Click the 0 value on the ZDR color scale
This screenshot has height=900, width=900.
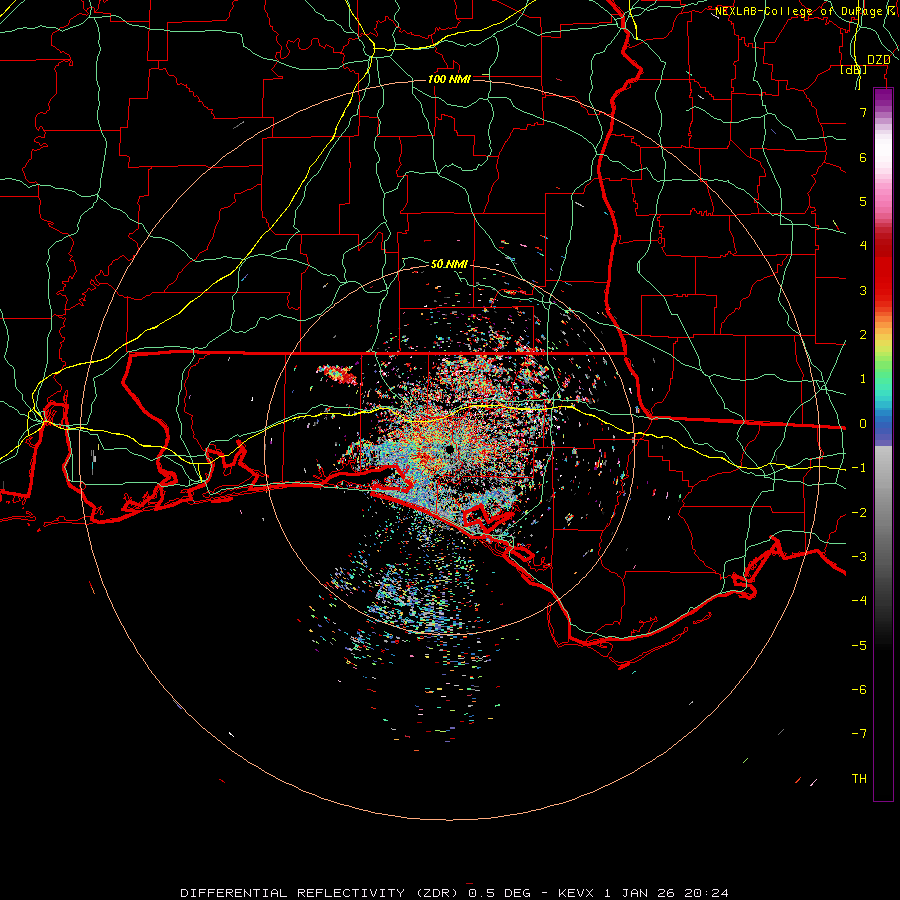click(863, 424)
